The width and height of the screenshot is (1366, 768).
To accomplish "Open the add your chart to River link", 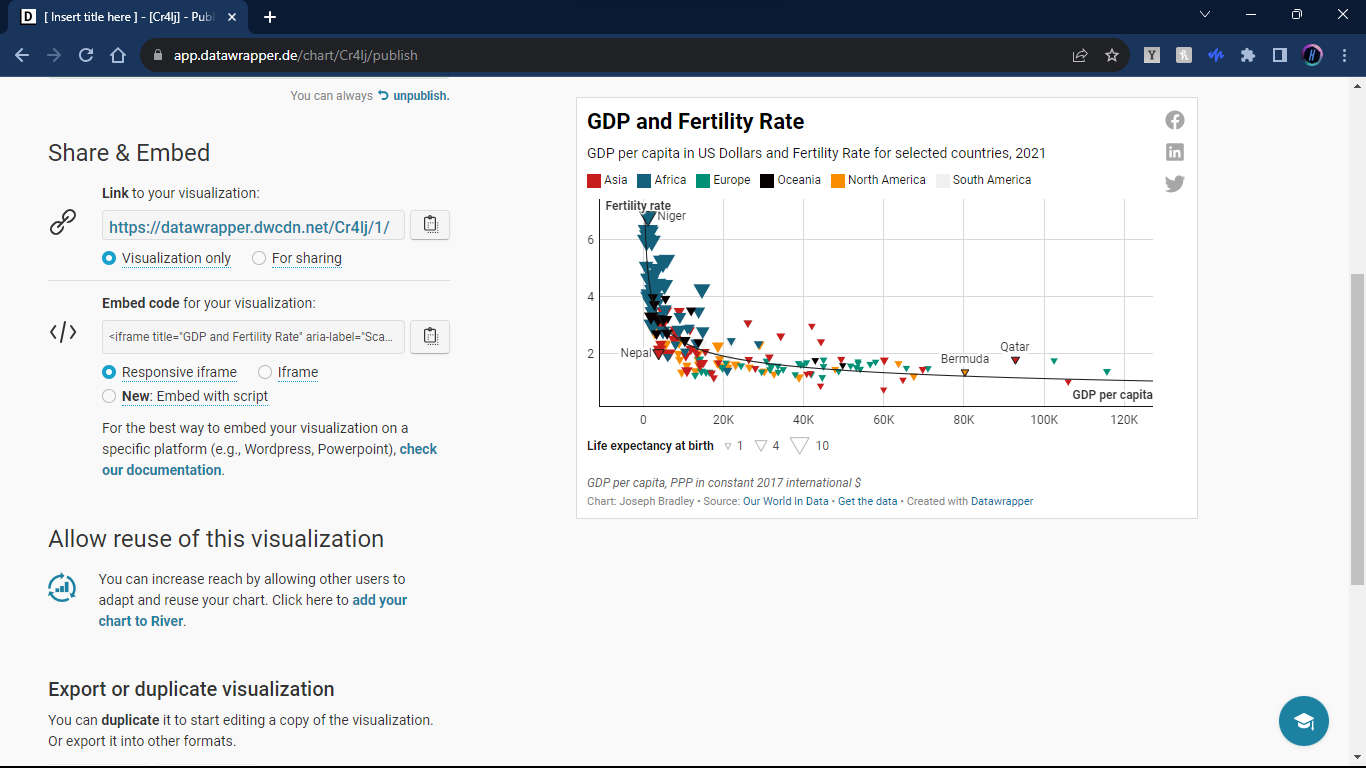I will pyautogui.click(x=379, y=601).
